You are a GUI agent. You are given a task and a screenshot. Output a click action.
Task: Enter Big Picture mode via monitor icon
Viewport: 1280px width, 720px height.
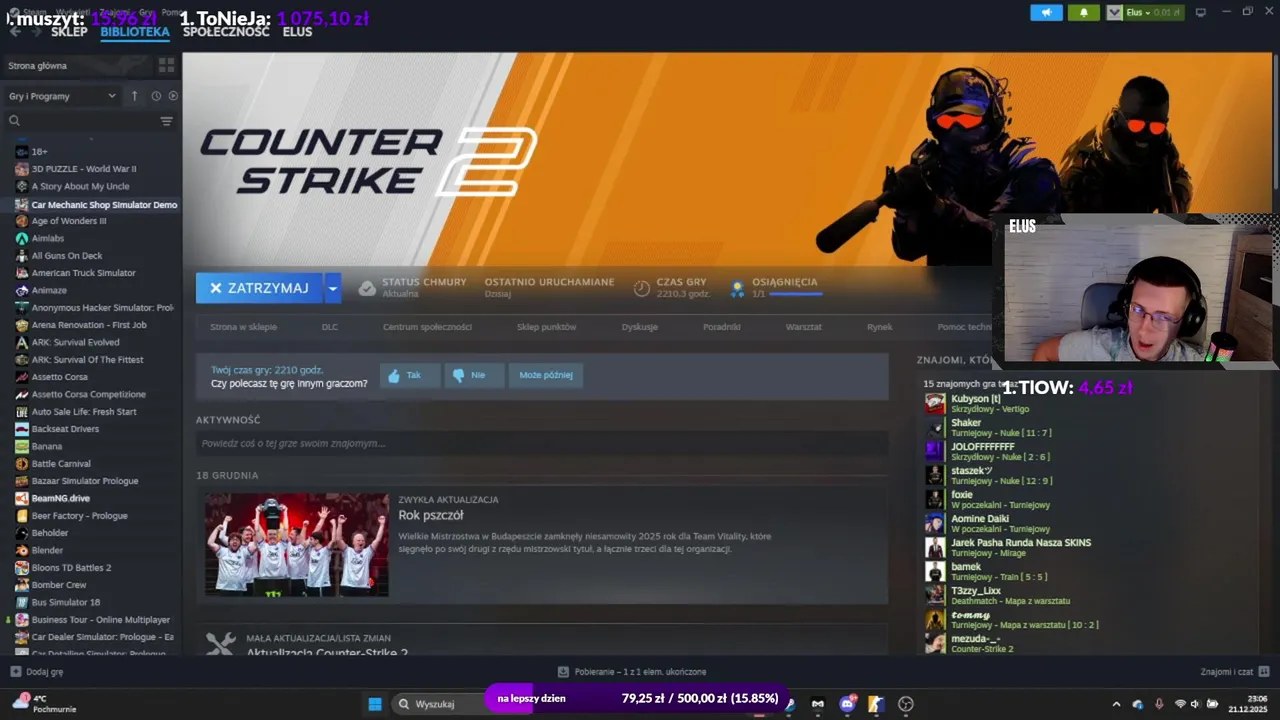tap(1201, 12)
